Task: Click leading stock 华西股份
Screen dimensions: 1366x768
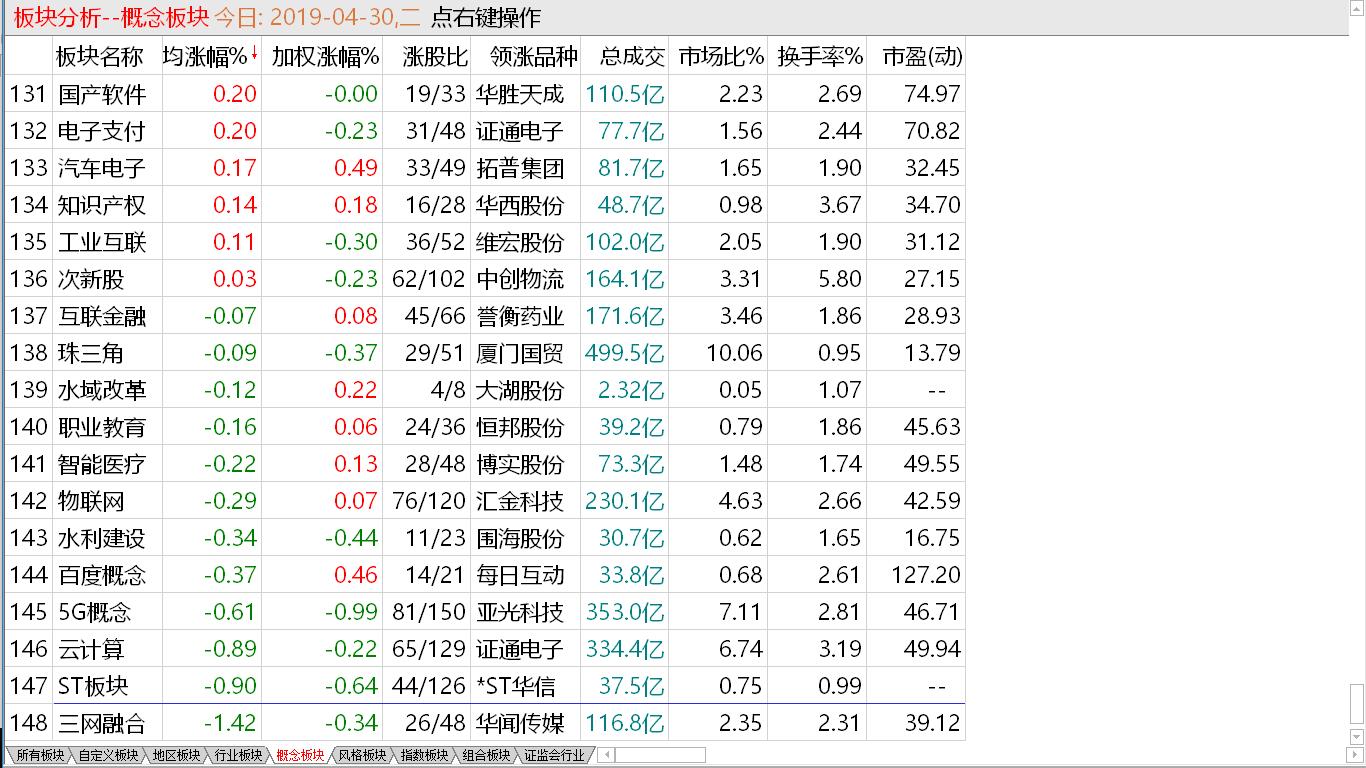Action: click(520, 205)
